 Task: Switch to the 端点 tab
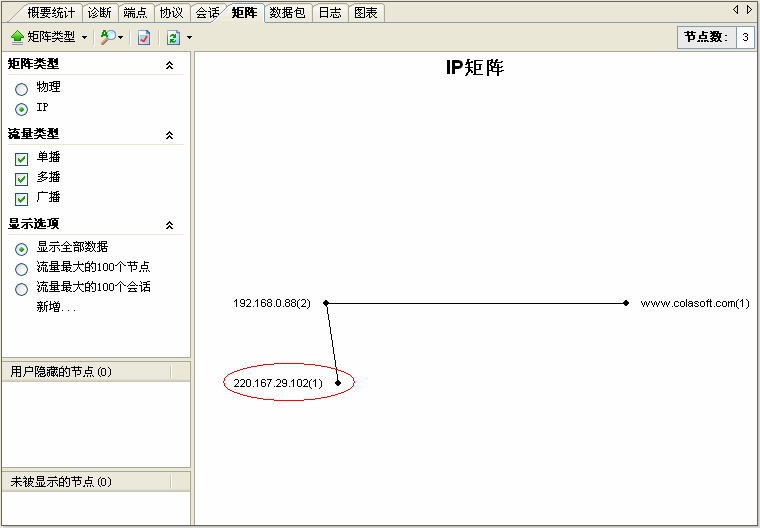pos(135,13)
